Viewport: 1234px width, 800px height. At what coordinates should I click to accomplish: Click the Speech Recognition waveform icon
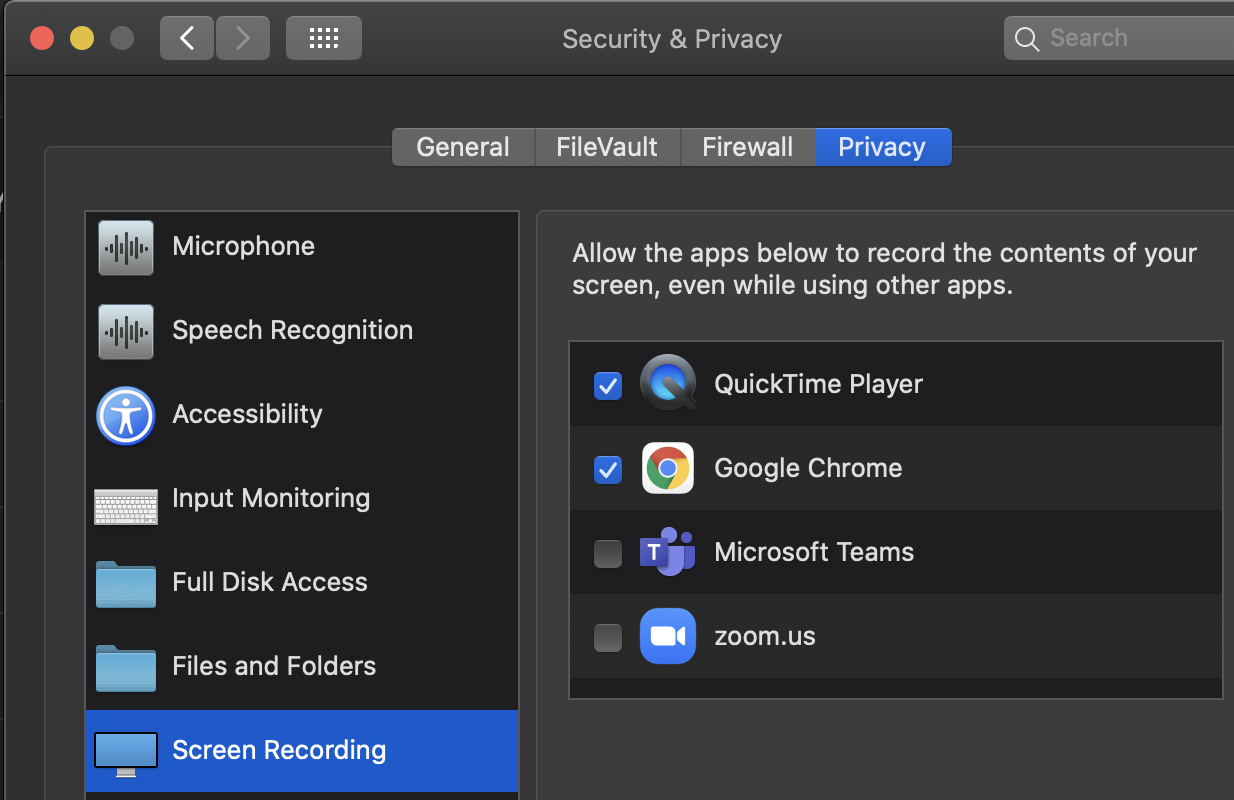pyautogui.click(x=126, y=331)
